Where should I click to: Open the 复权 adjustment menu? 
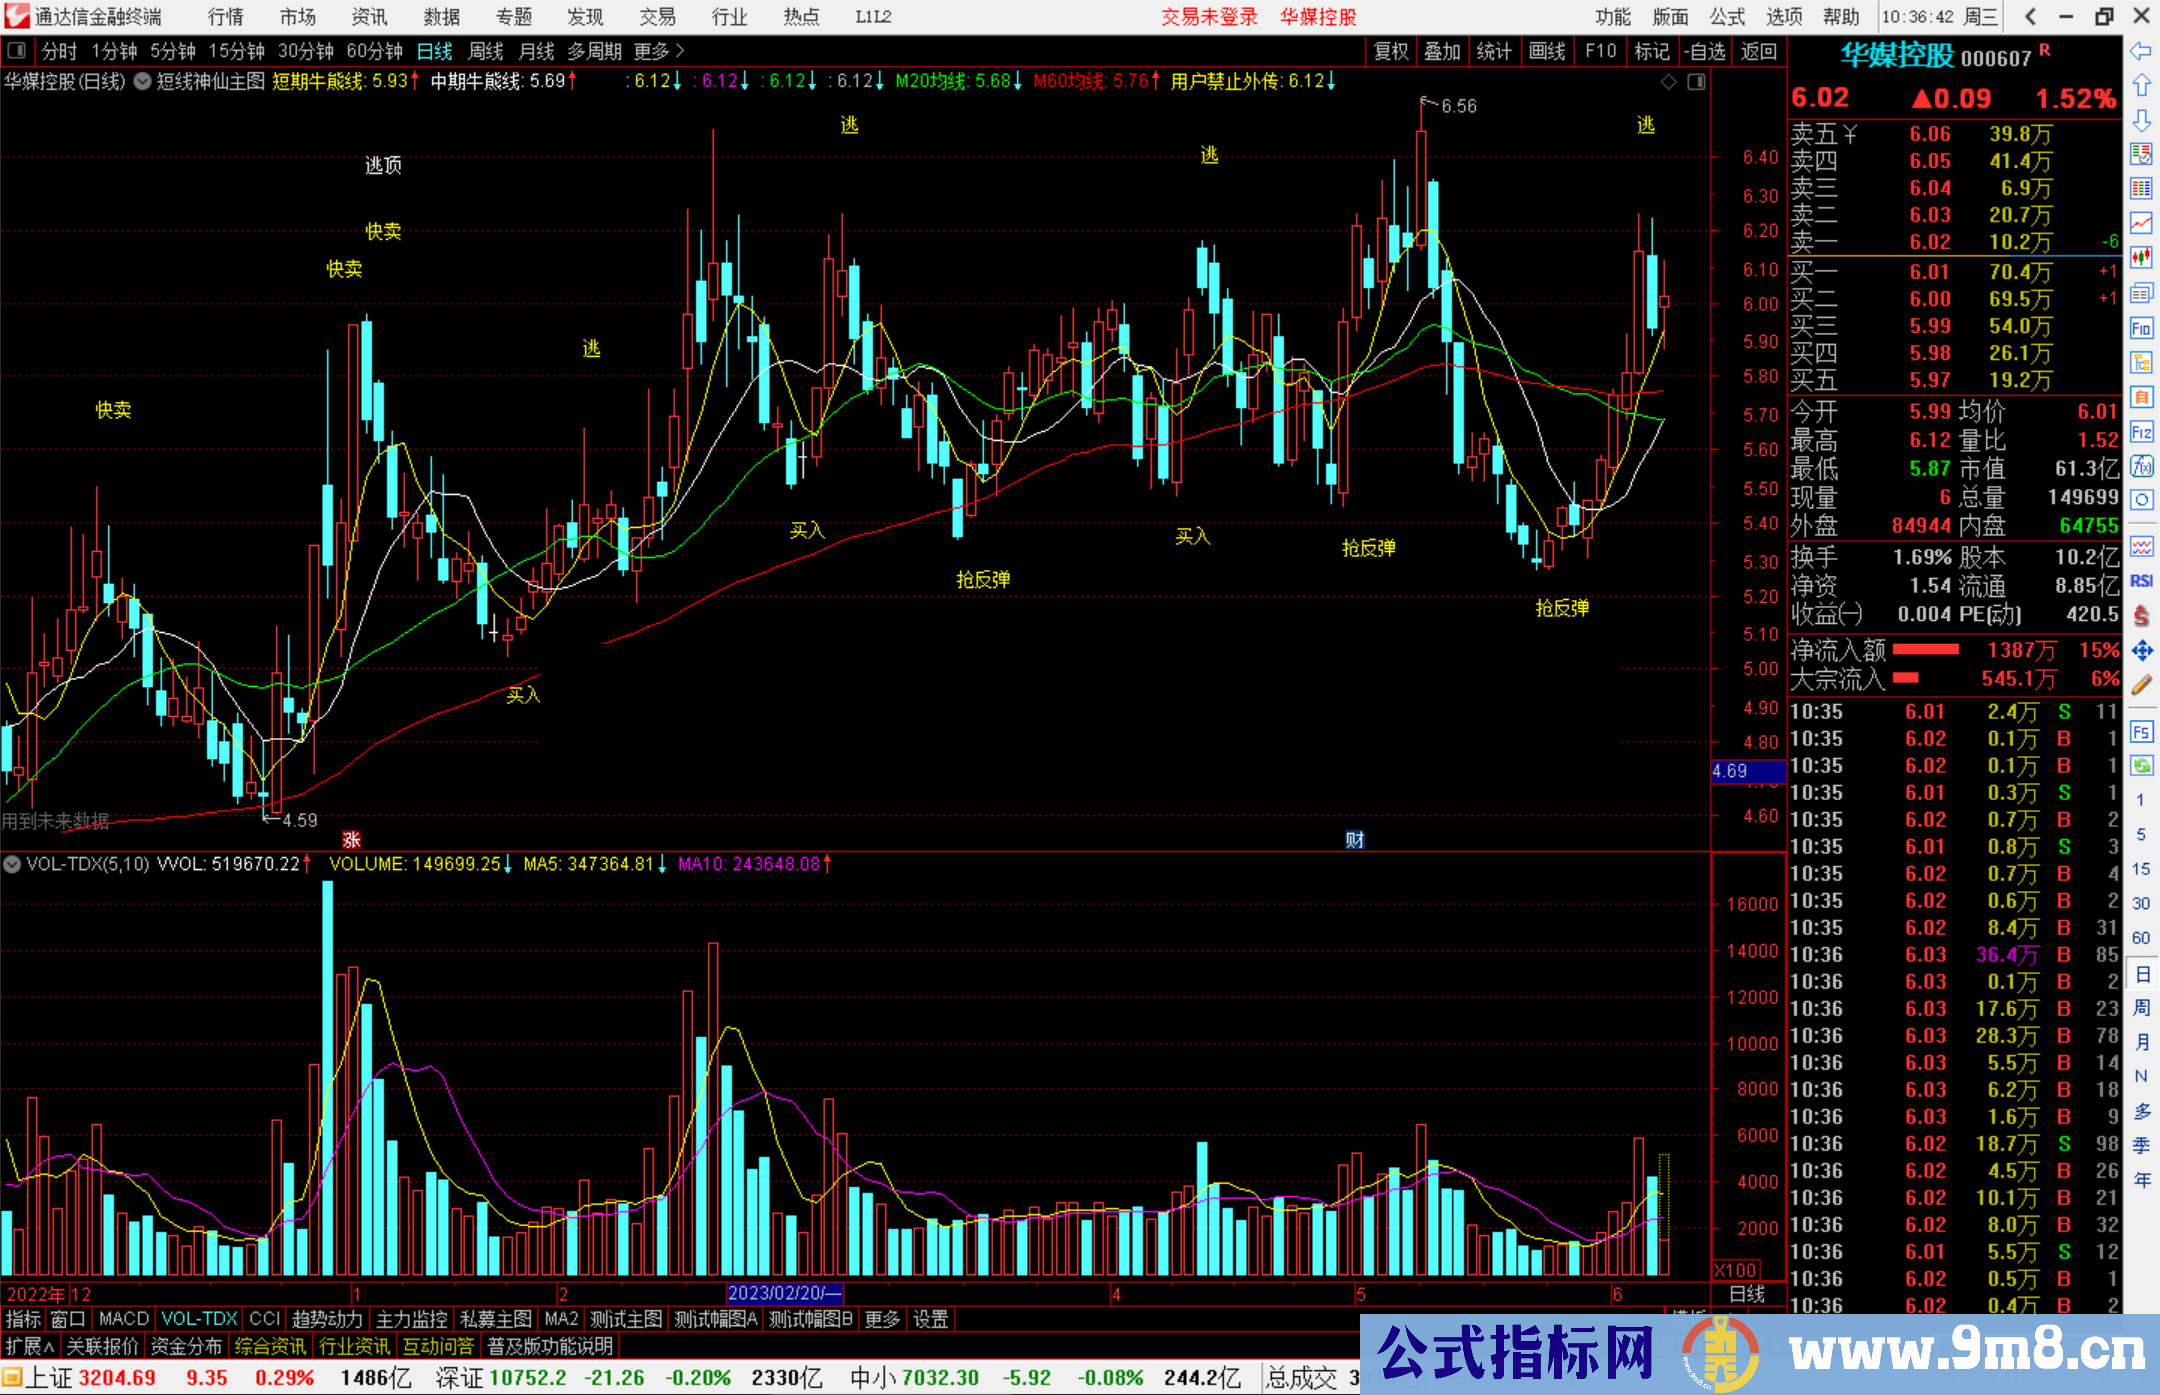pos(1391,51)
